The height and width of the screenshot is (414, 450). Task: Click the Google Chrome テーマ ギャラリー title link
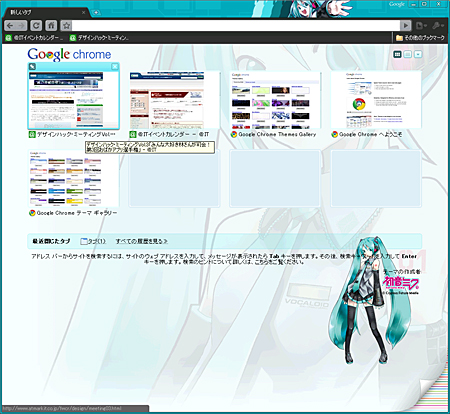[77, 213]
